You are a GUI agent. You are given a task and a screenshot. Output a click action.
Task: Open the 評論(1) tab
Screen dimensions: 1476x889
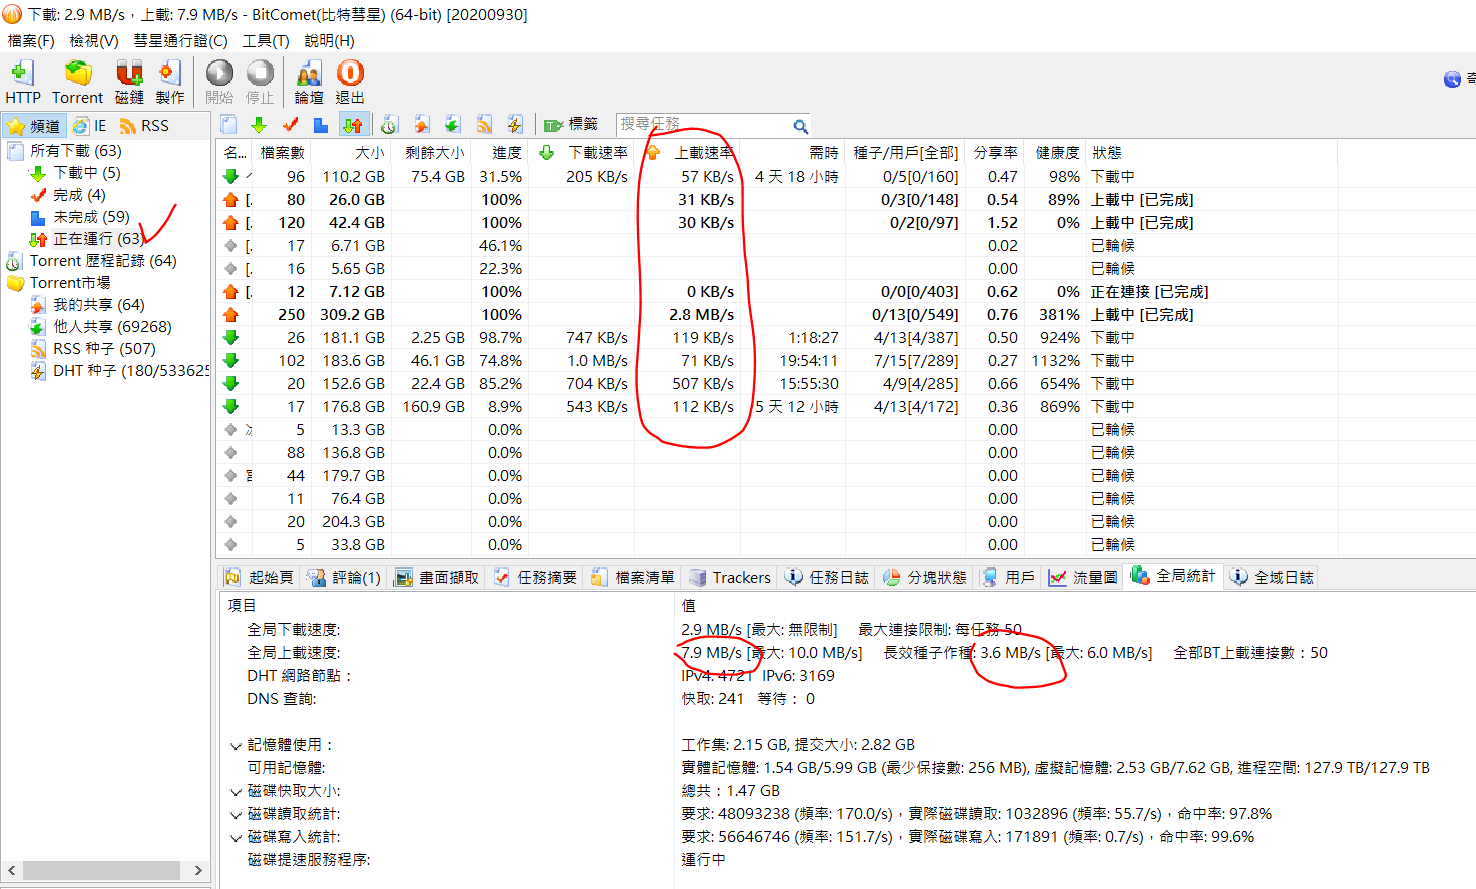pos(344,577)
